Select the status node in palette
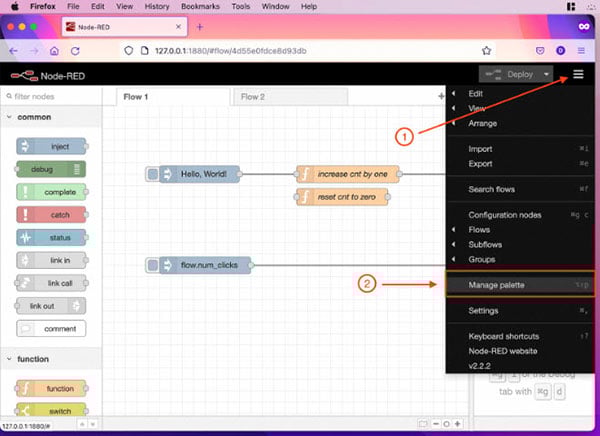Viewport: 600px width, 436px height. 52,238
